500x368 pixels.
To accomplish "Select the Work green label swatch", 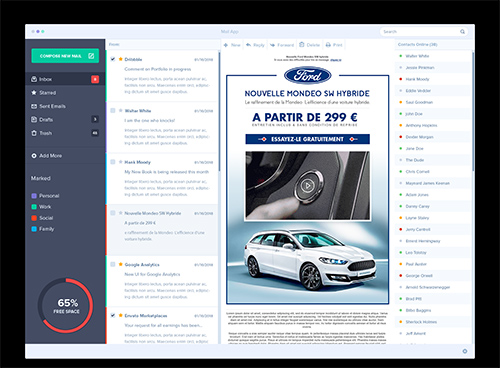I will click(x=34, y=207).
